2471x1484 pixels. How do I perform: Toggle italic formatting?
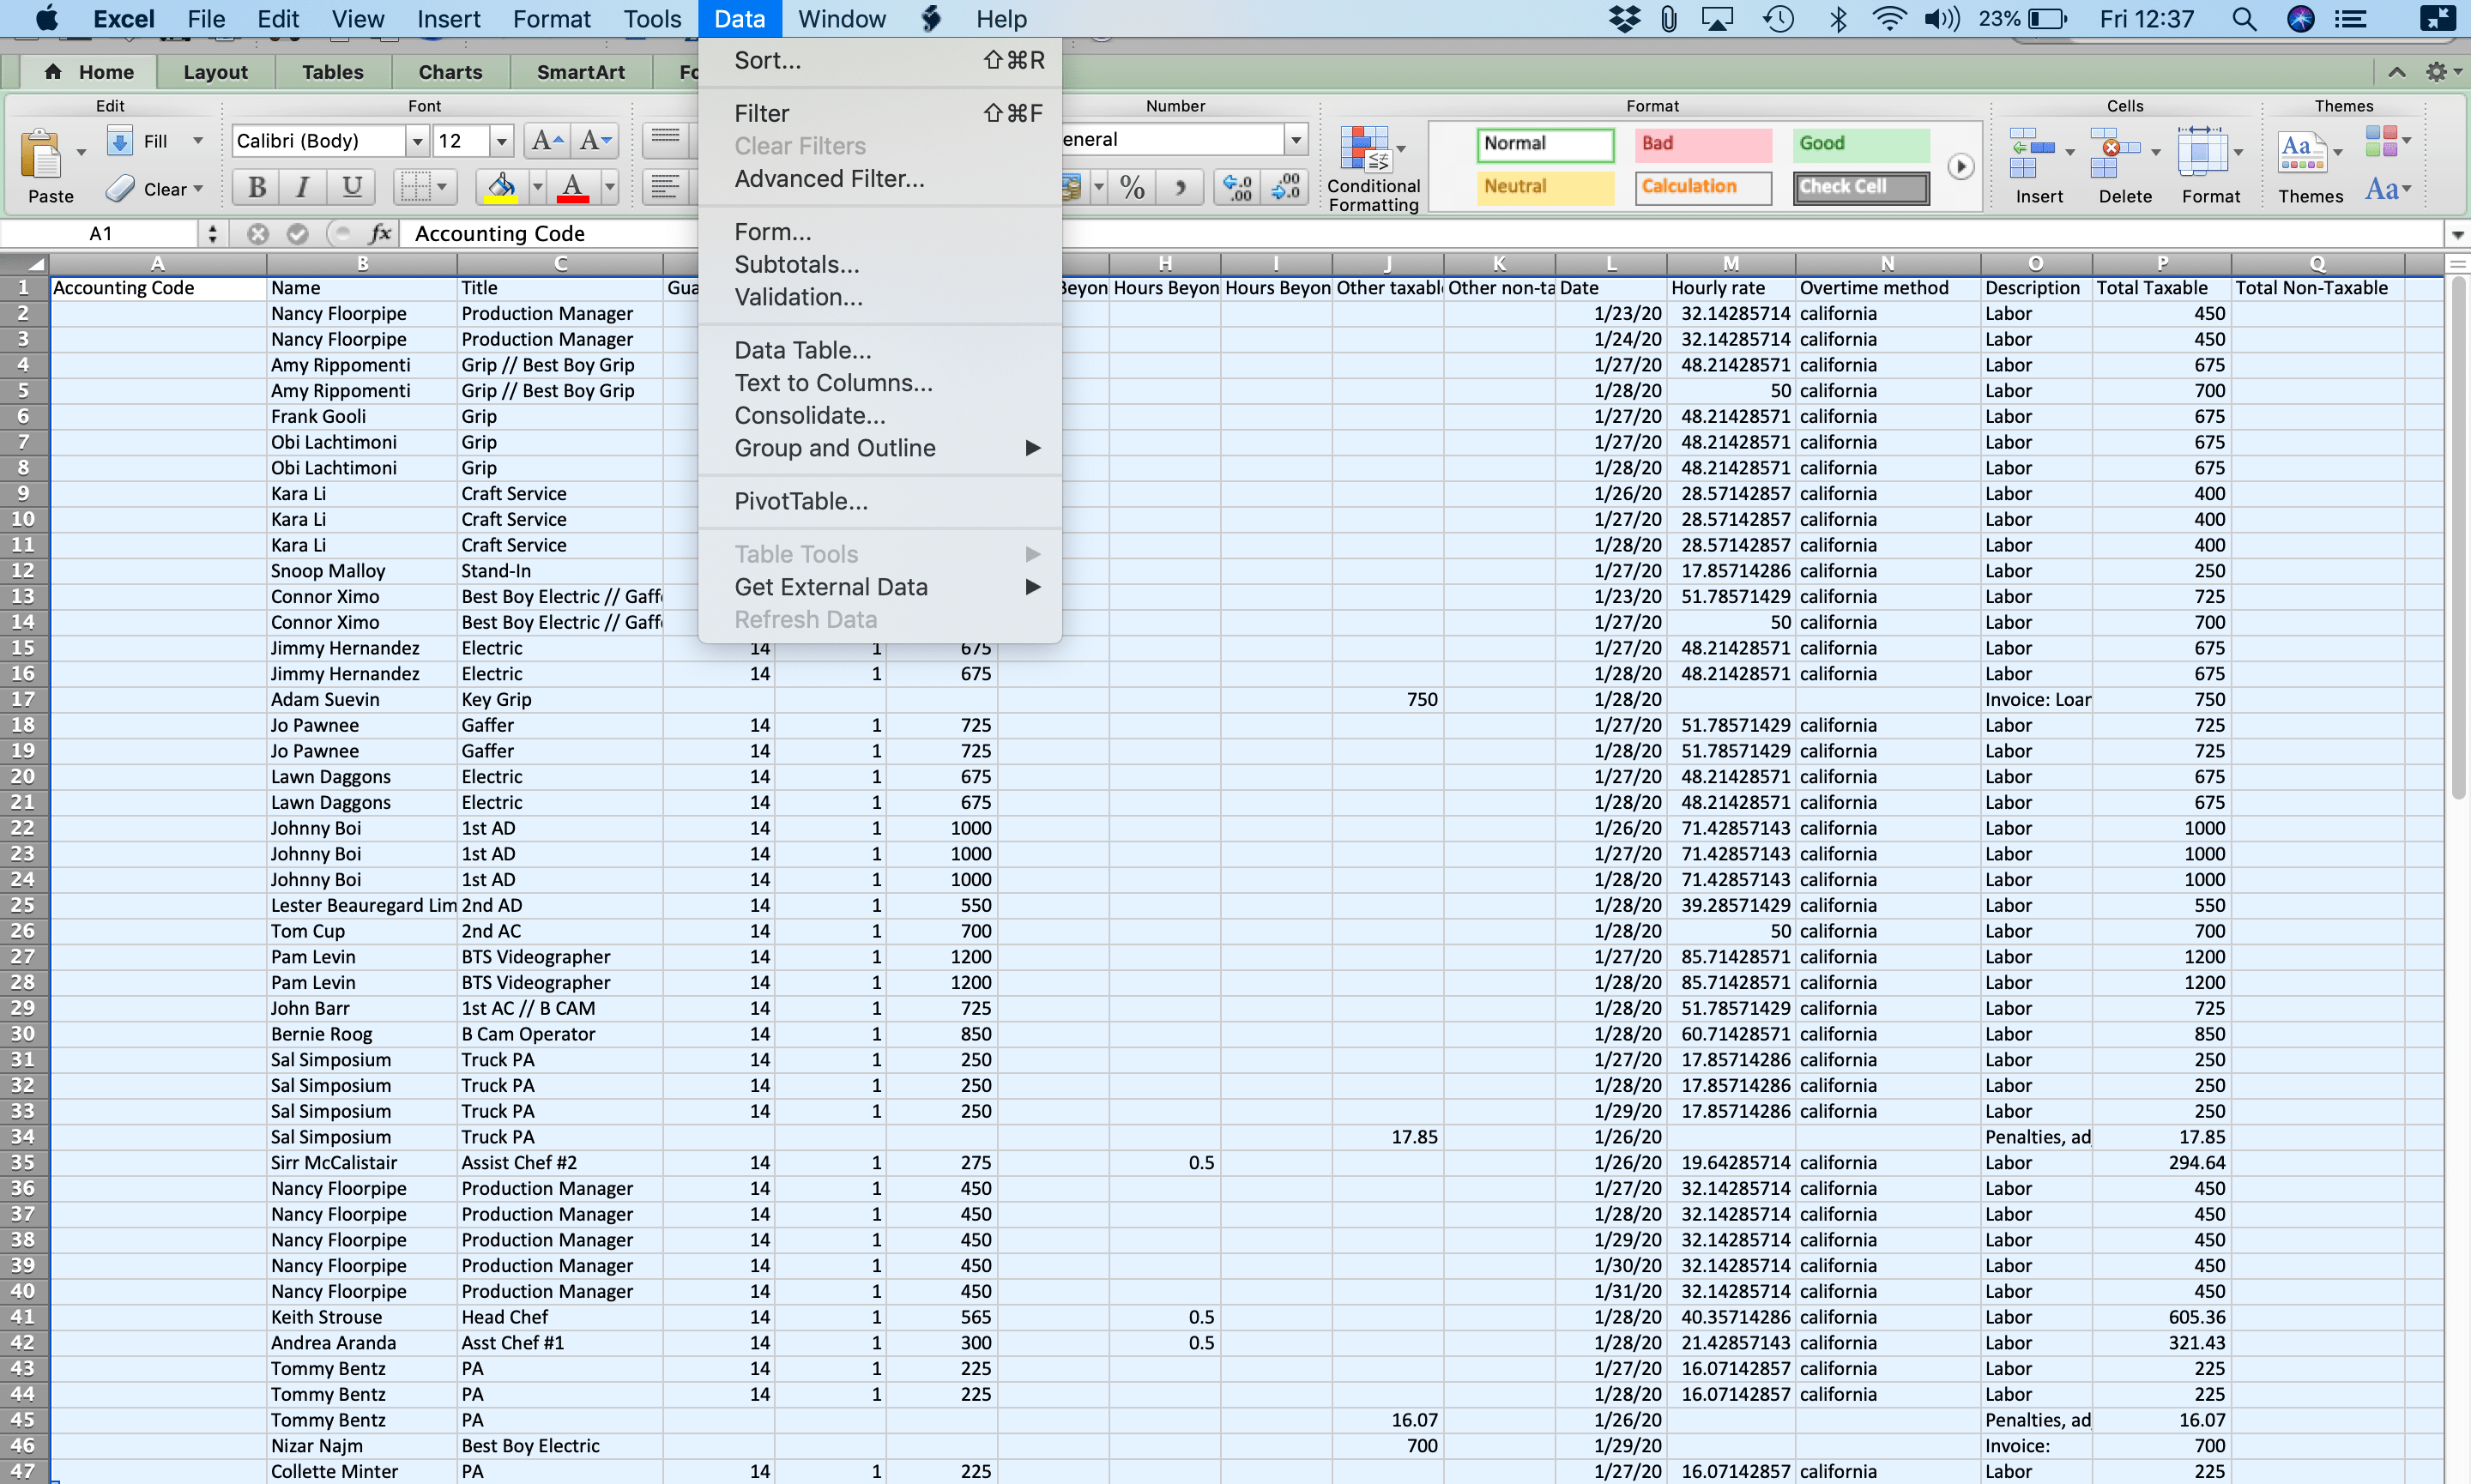[302, 187]
